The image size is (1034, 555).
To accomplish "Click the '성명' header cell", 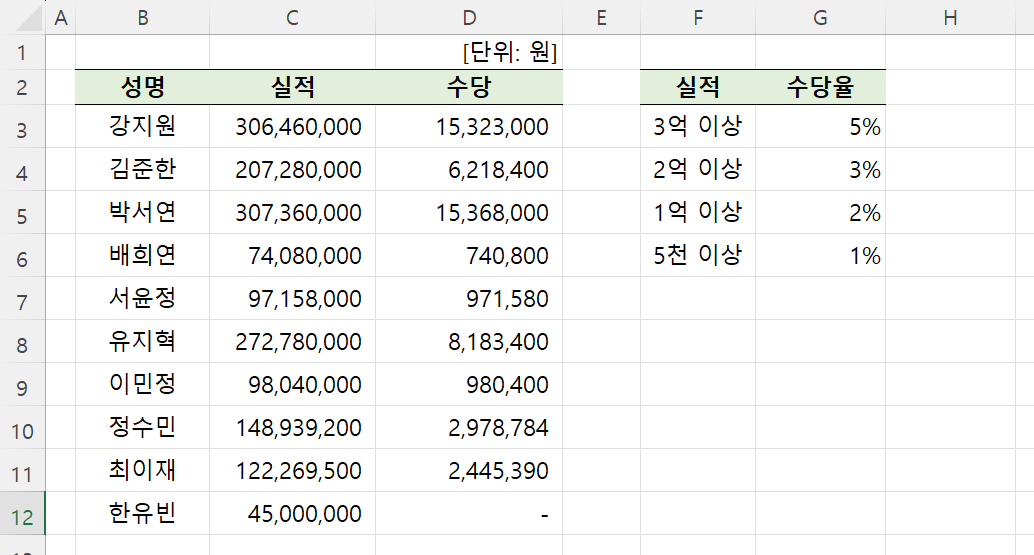I will click(142, 87).
